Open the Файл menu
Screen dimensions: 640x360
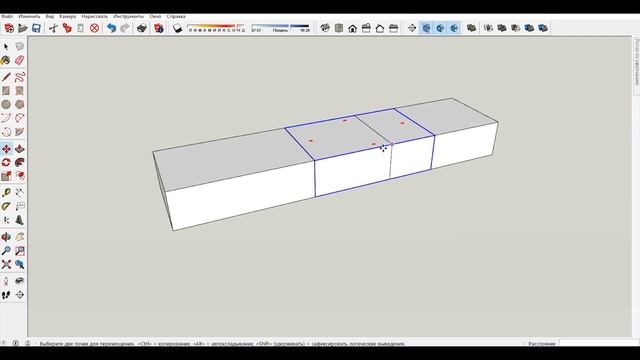pos(7,16)
